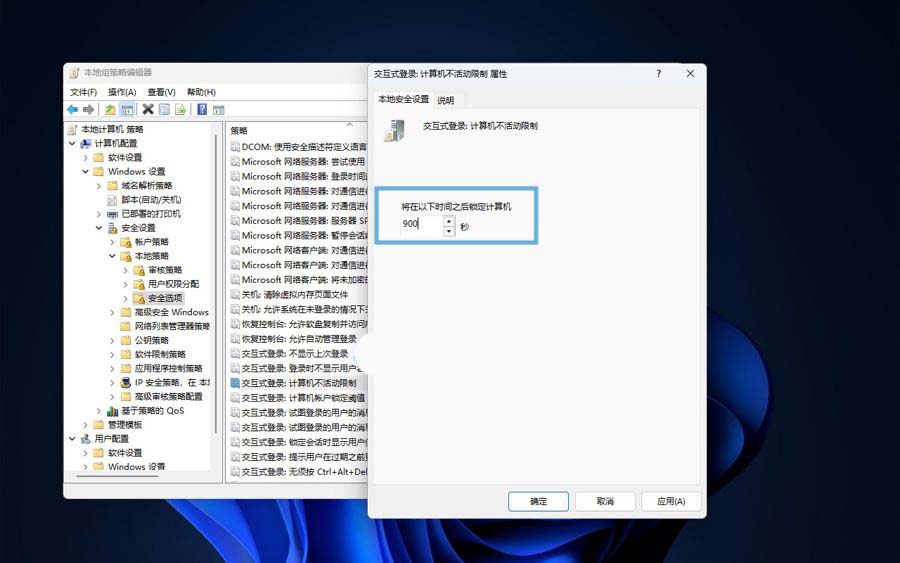The image size is (900, 563).
Task: Select 应用程序控制策略 tree item
Action: [168, 368]
